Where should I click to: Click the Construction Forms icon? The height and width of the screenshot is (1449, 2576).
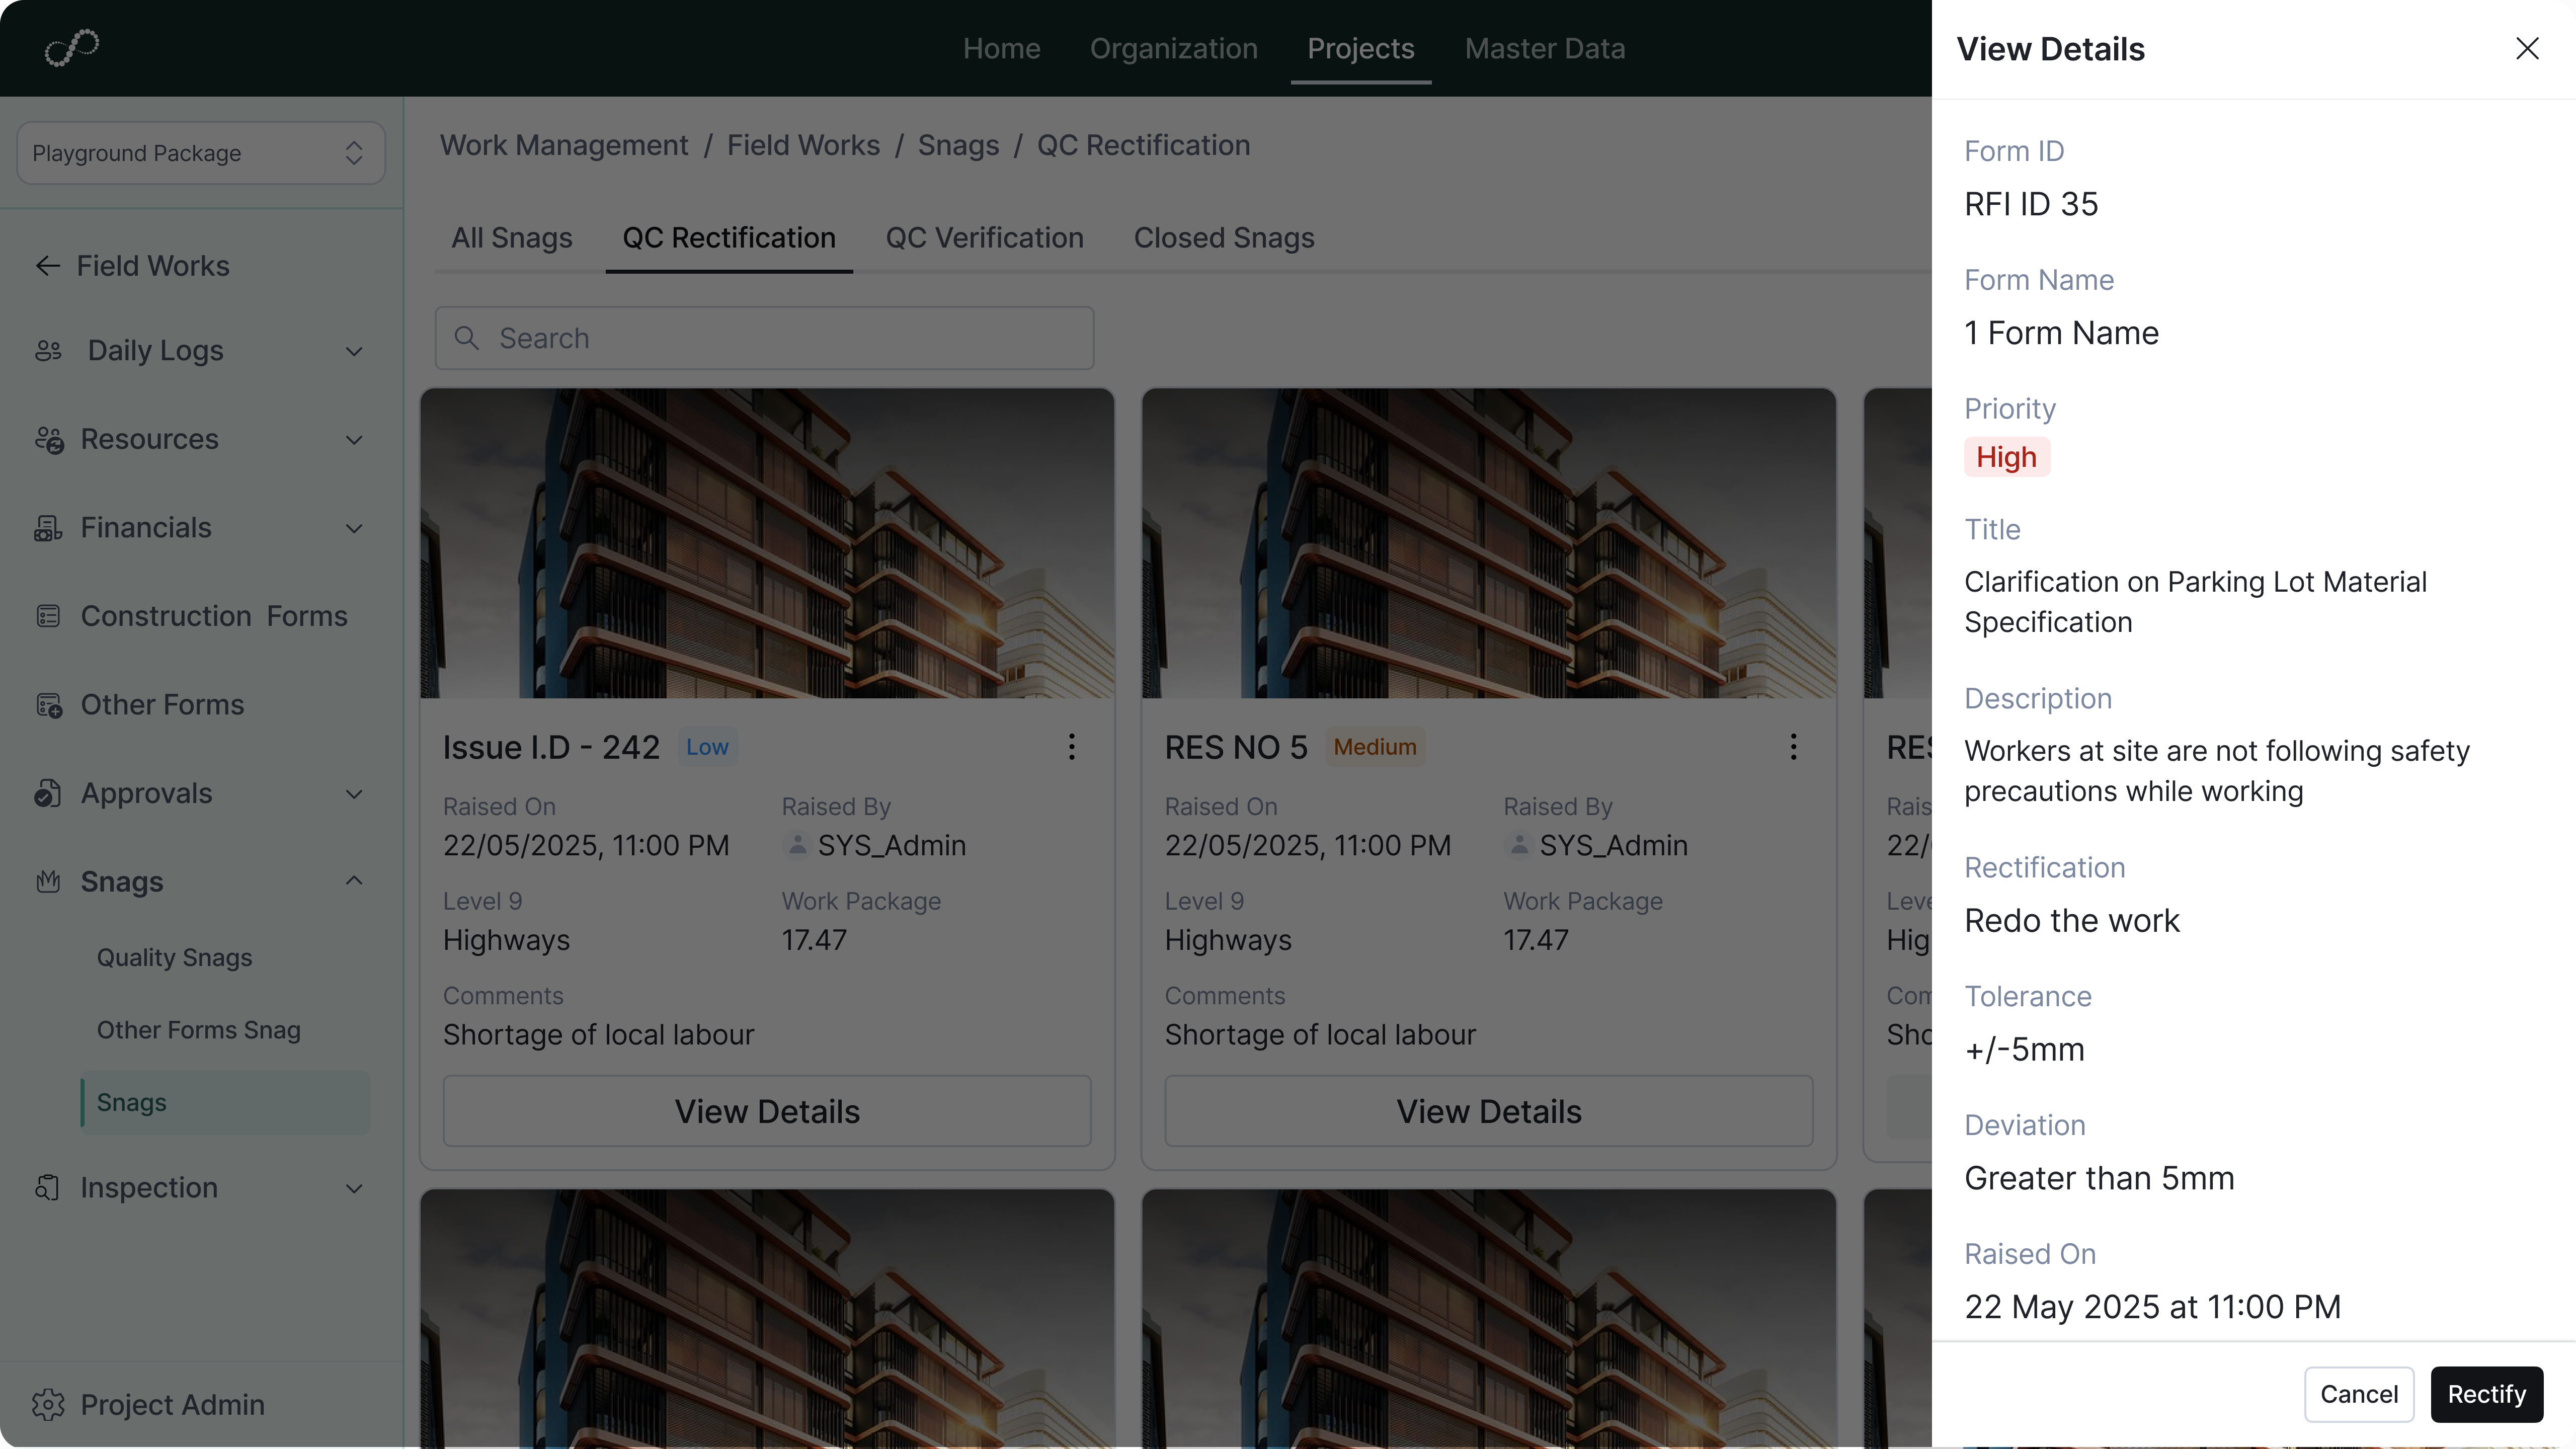tap(48, 616)
